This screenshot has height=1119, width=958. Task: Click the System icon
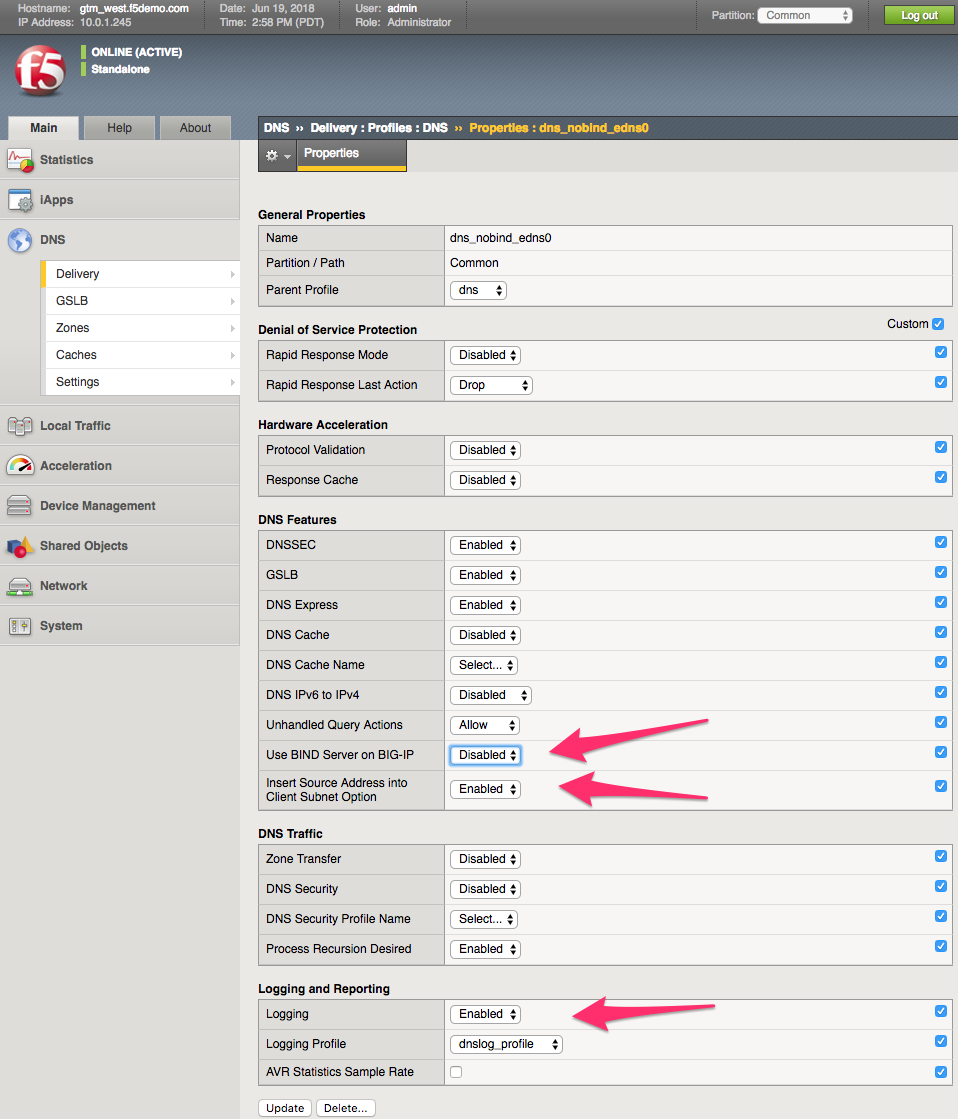point(20,626)
